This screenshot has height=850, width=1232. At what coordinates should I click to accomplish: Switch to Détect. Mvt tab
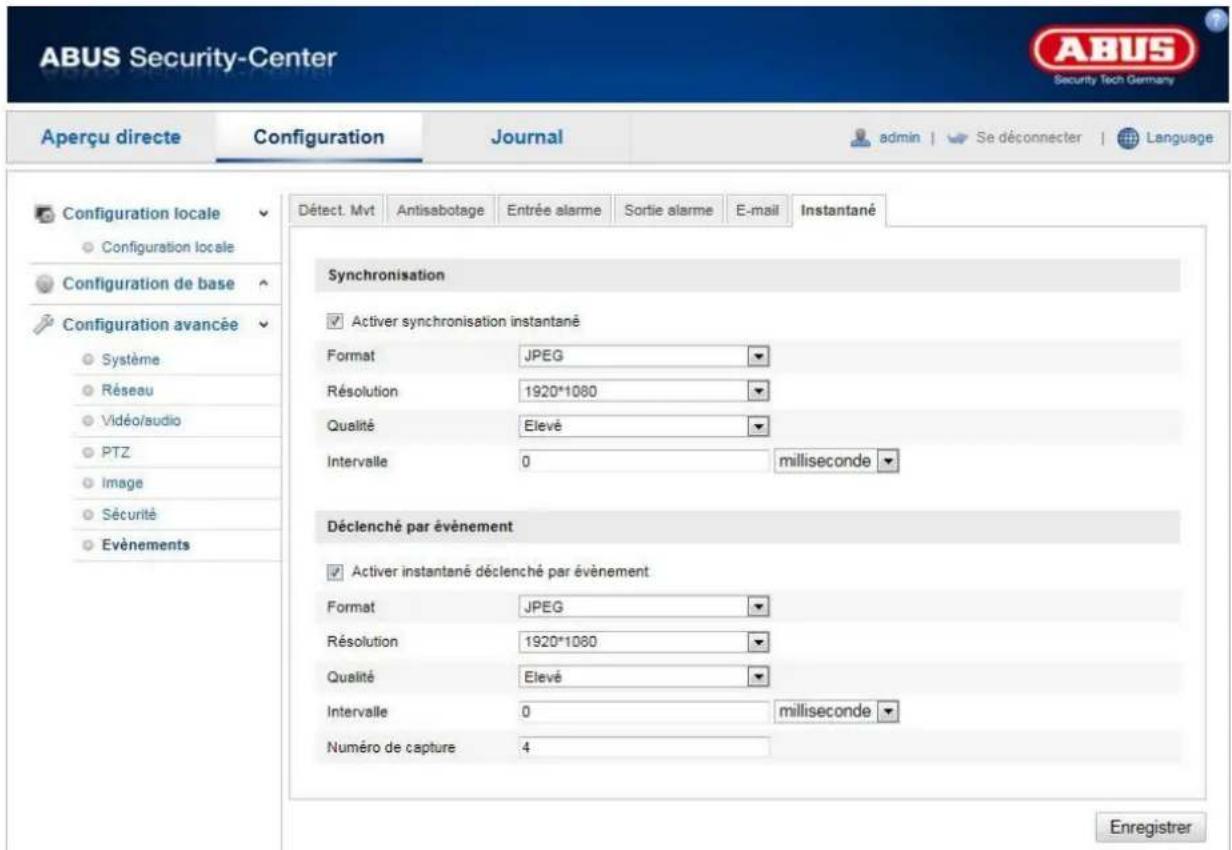[335, 209]
